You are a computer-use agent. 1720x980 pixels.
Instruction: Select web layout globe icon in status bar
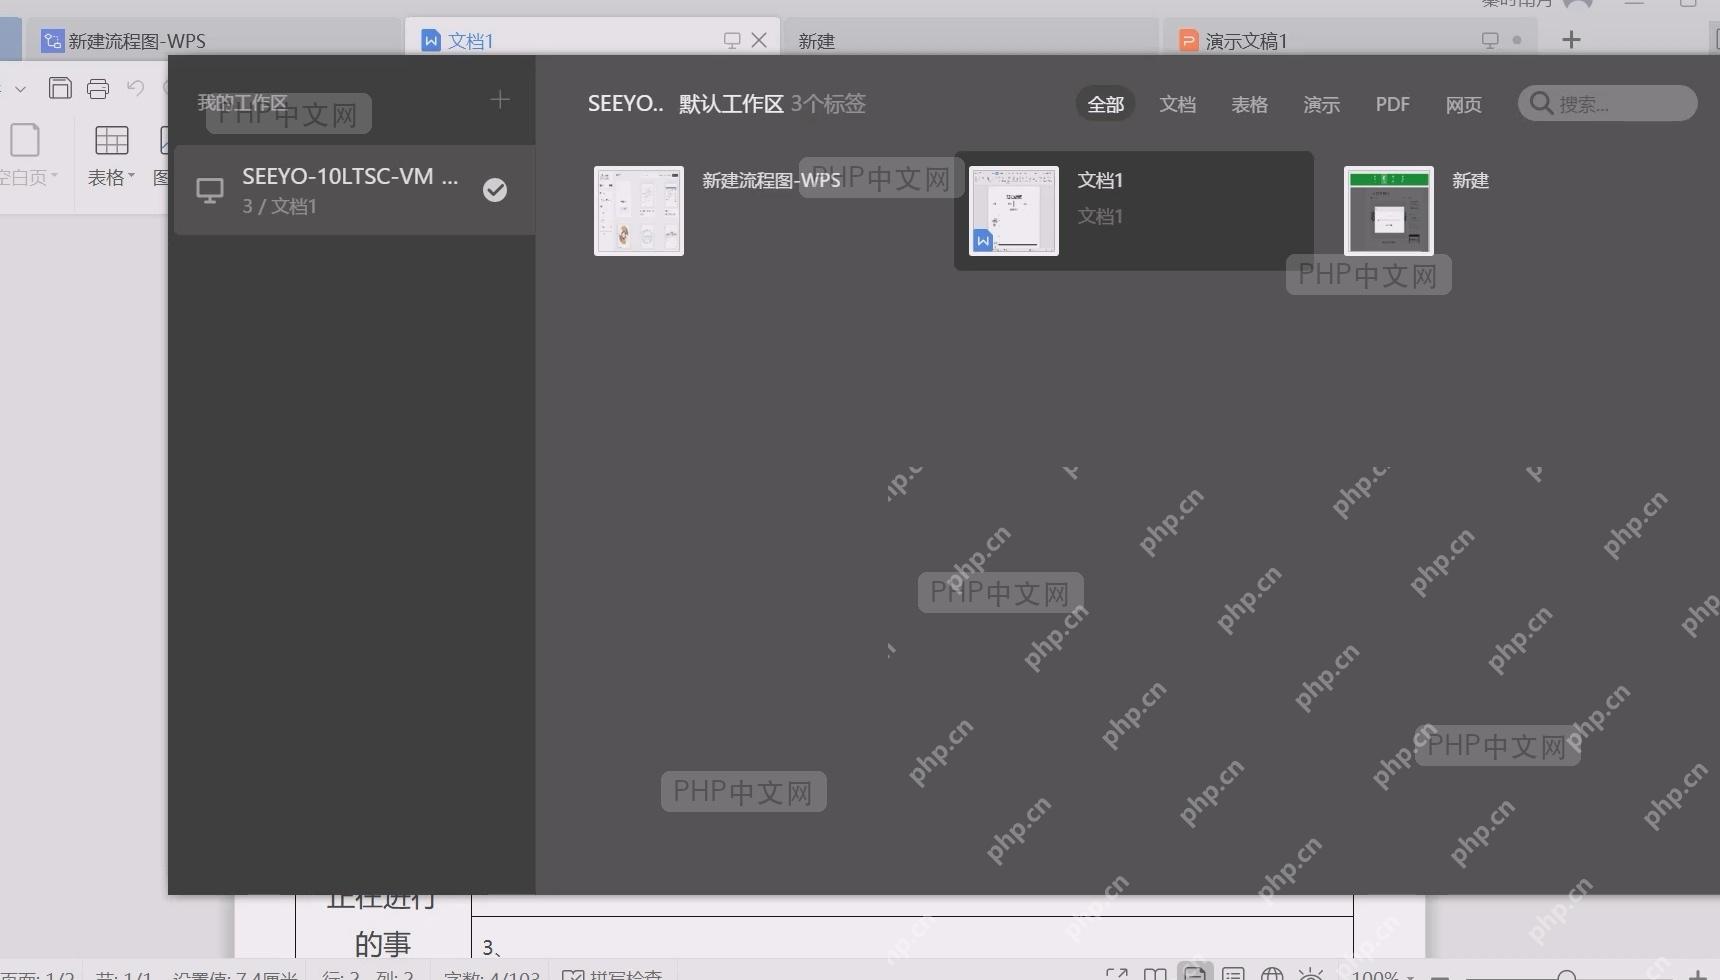coord(1272,975)
